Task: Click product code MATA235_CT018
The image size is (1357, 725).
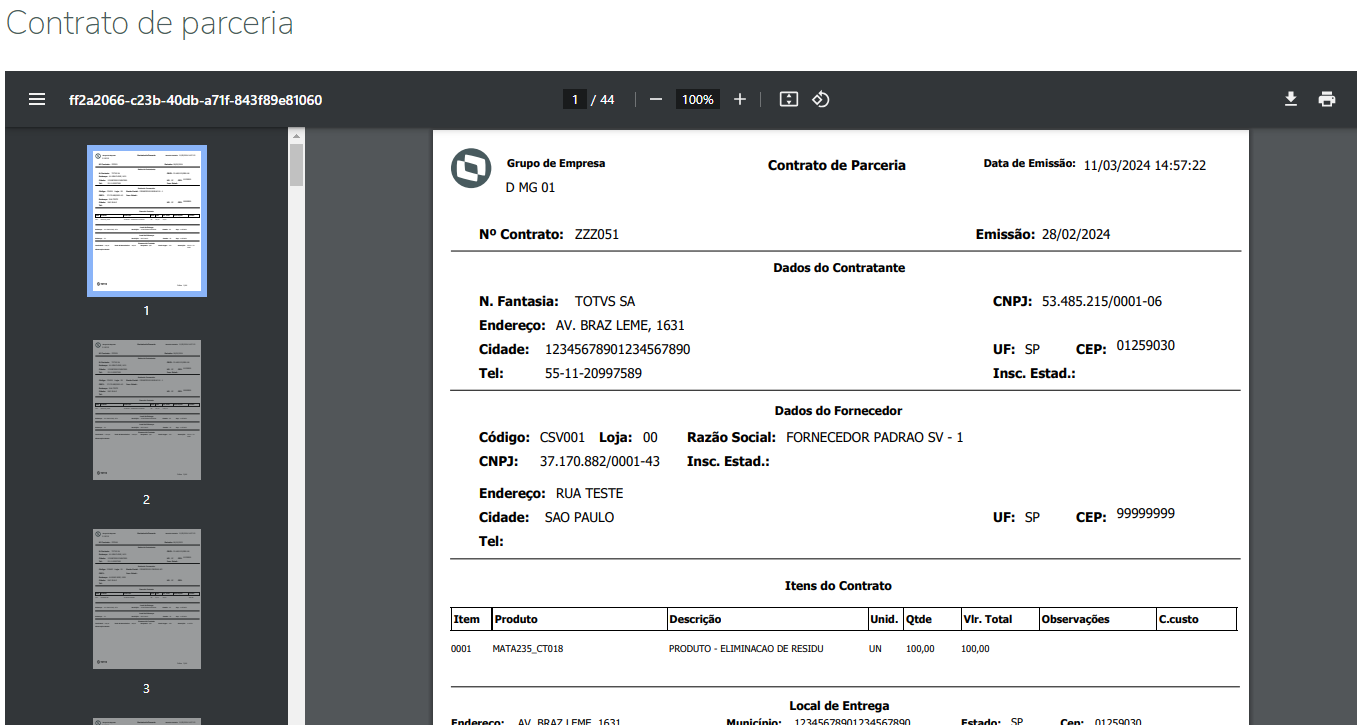Action: click(x=528, y=649)
